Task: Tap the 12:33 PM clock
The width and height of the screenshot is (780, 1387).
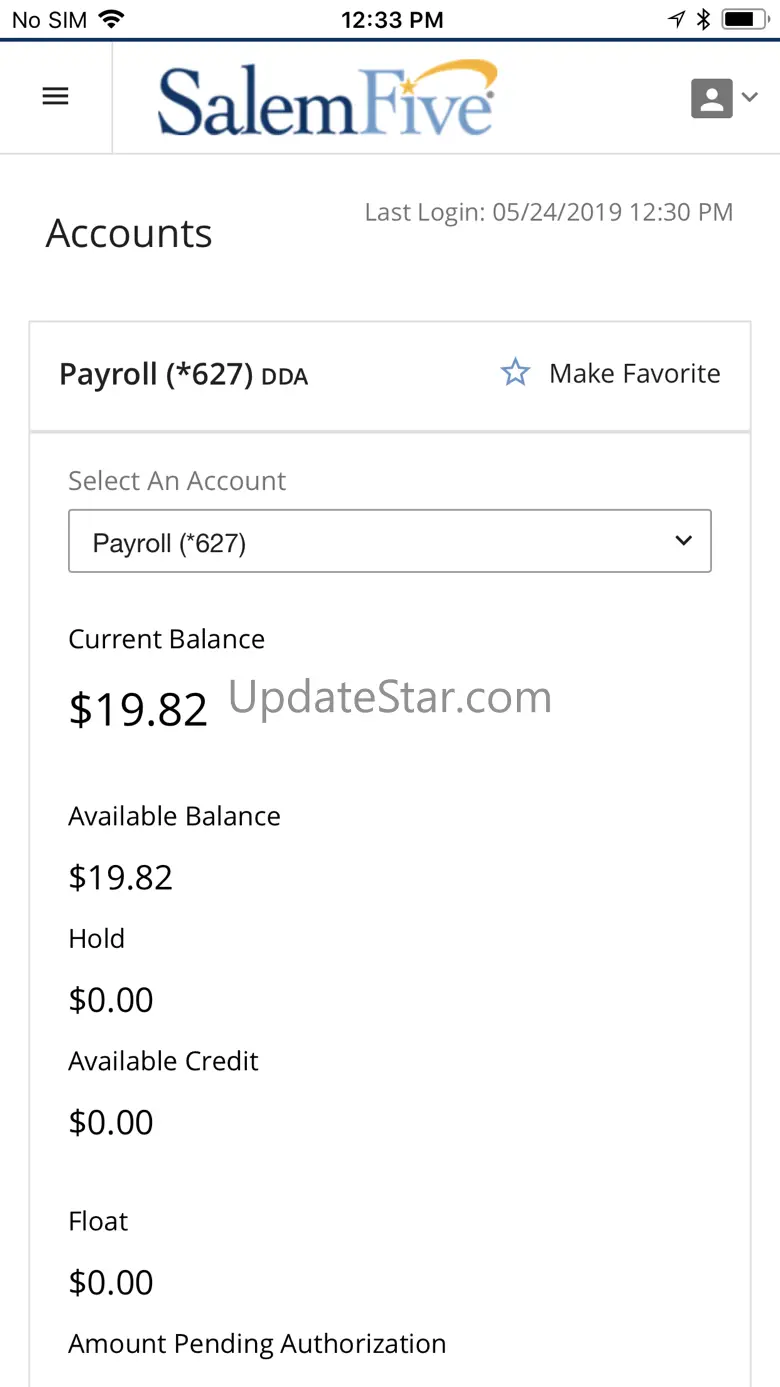Action: pyautogui.click(x=391, y=19)
